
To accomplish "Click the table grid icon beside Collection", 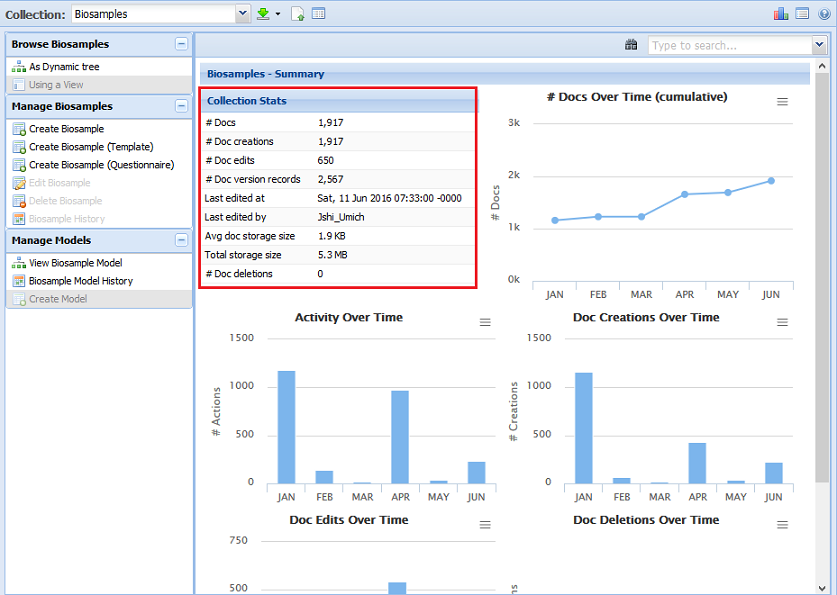I will pos(318,14).
